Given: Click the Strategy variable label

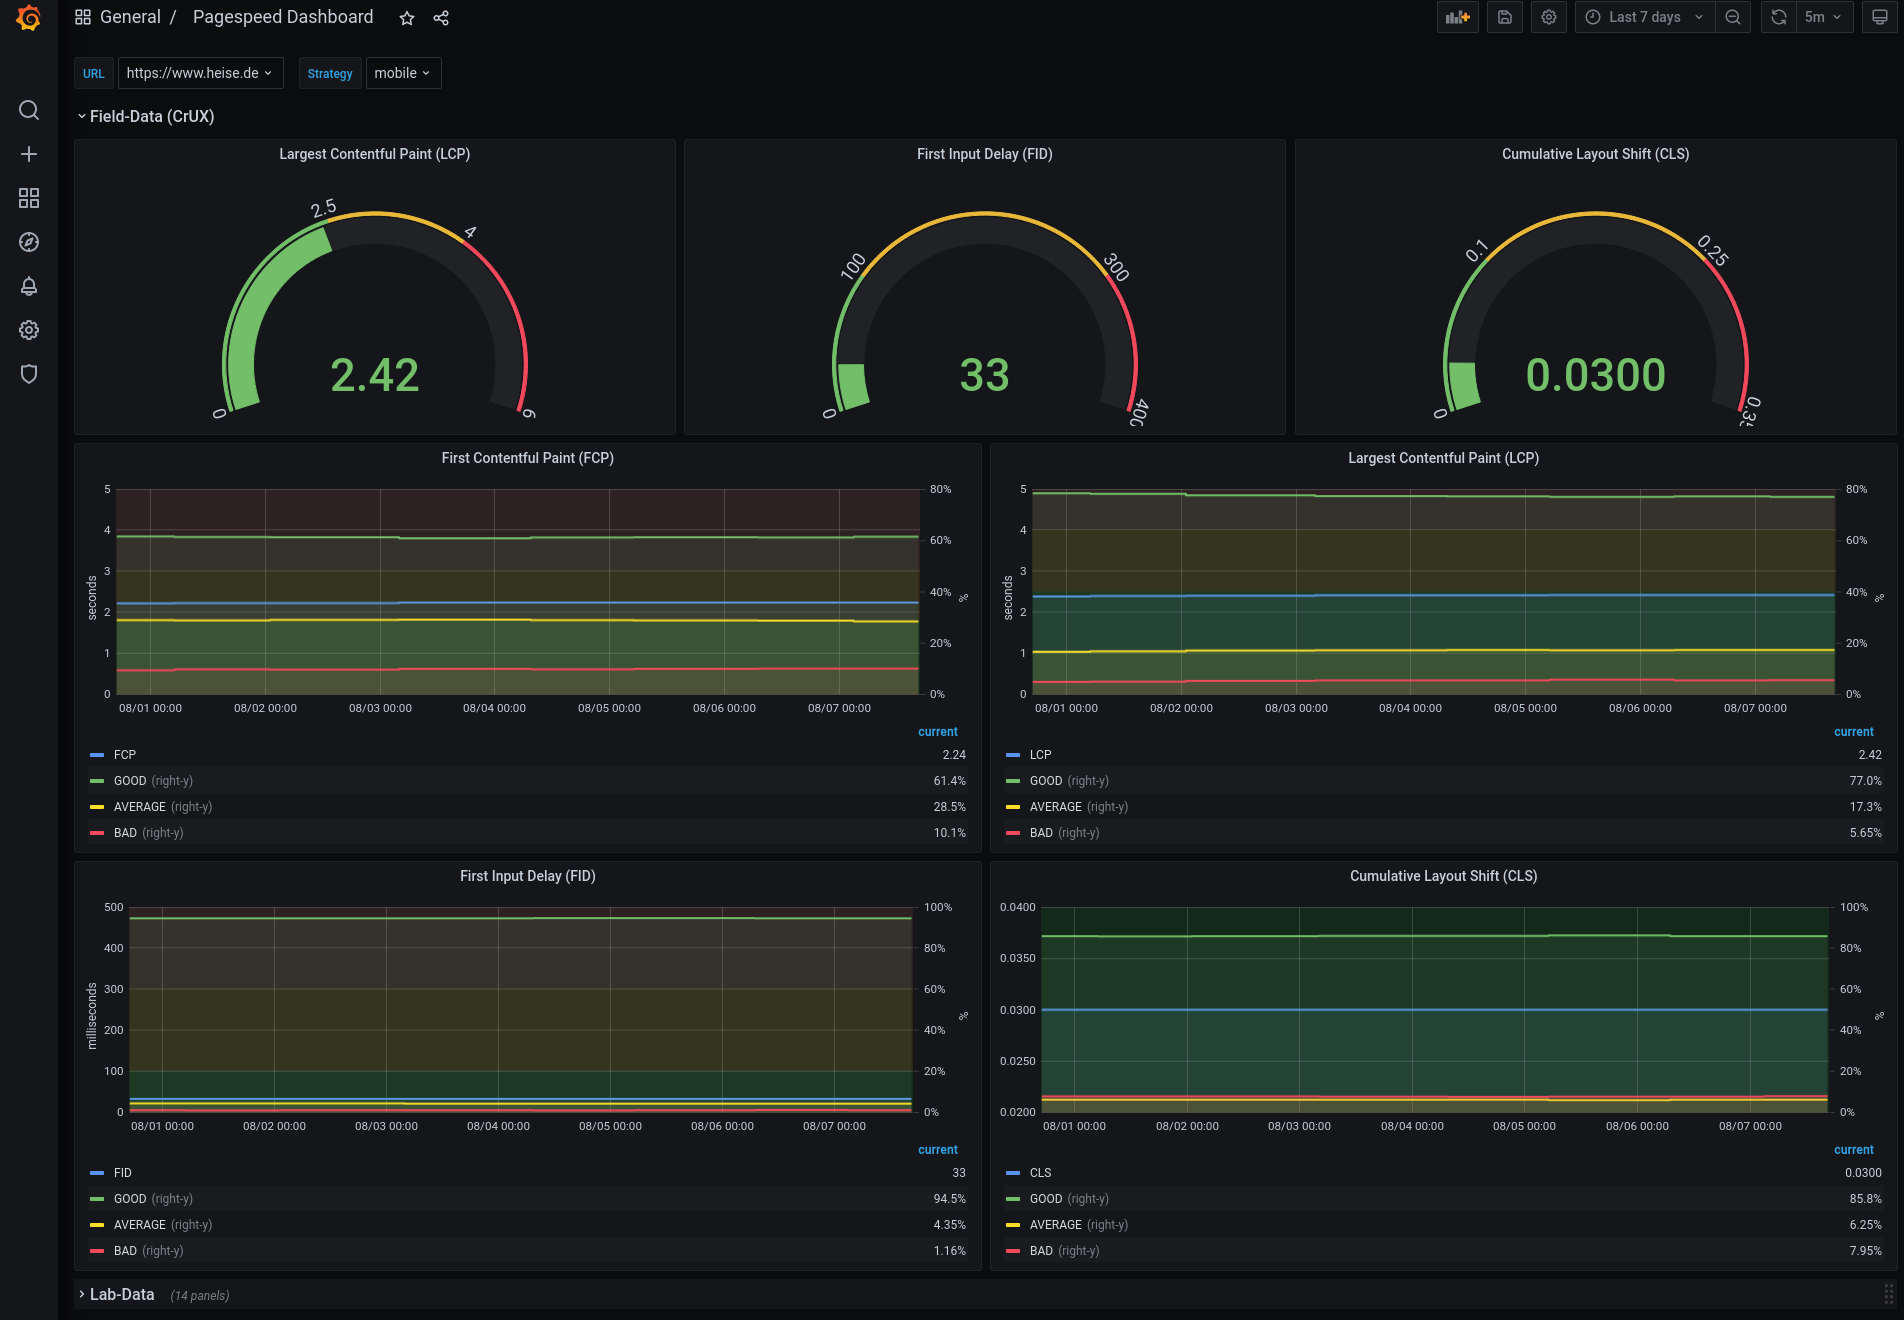Looking at the screenshot, I should click(330, 73).
